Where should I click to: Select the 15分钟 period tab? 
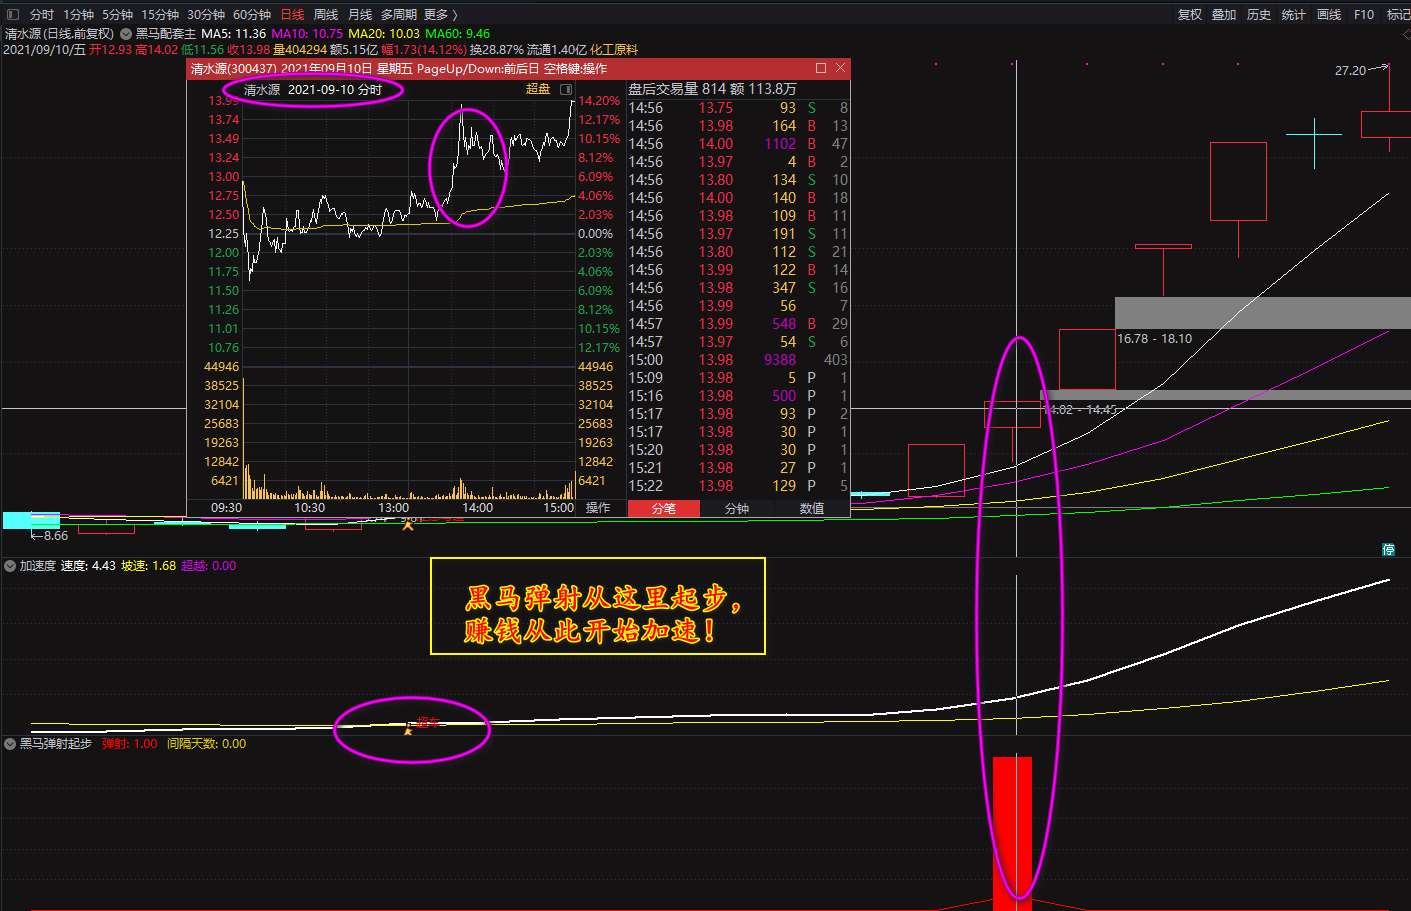[160, 15]
